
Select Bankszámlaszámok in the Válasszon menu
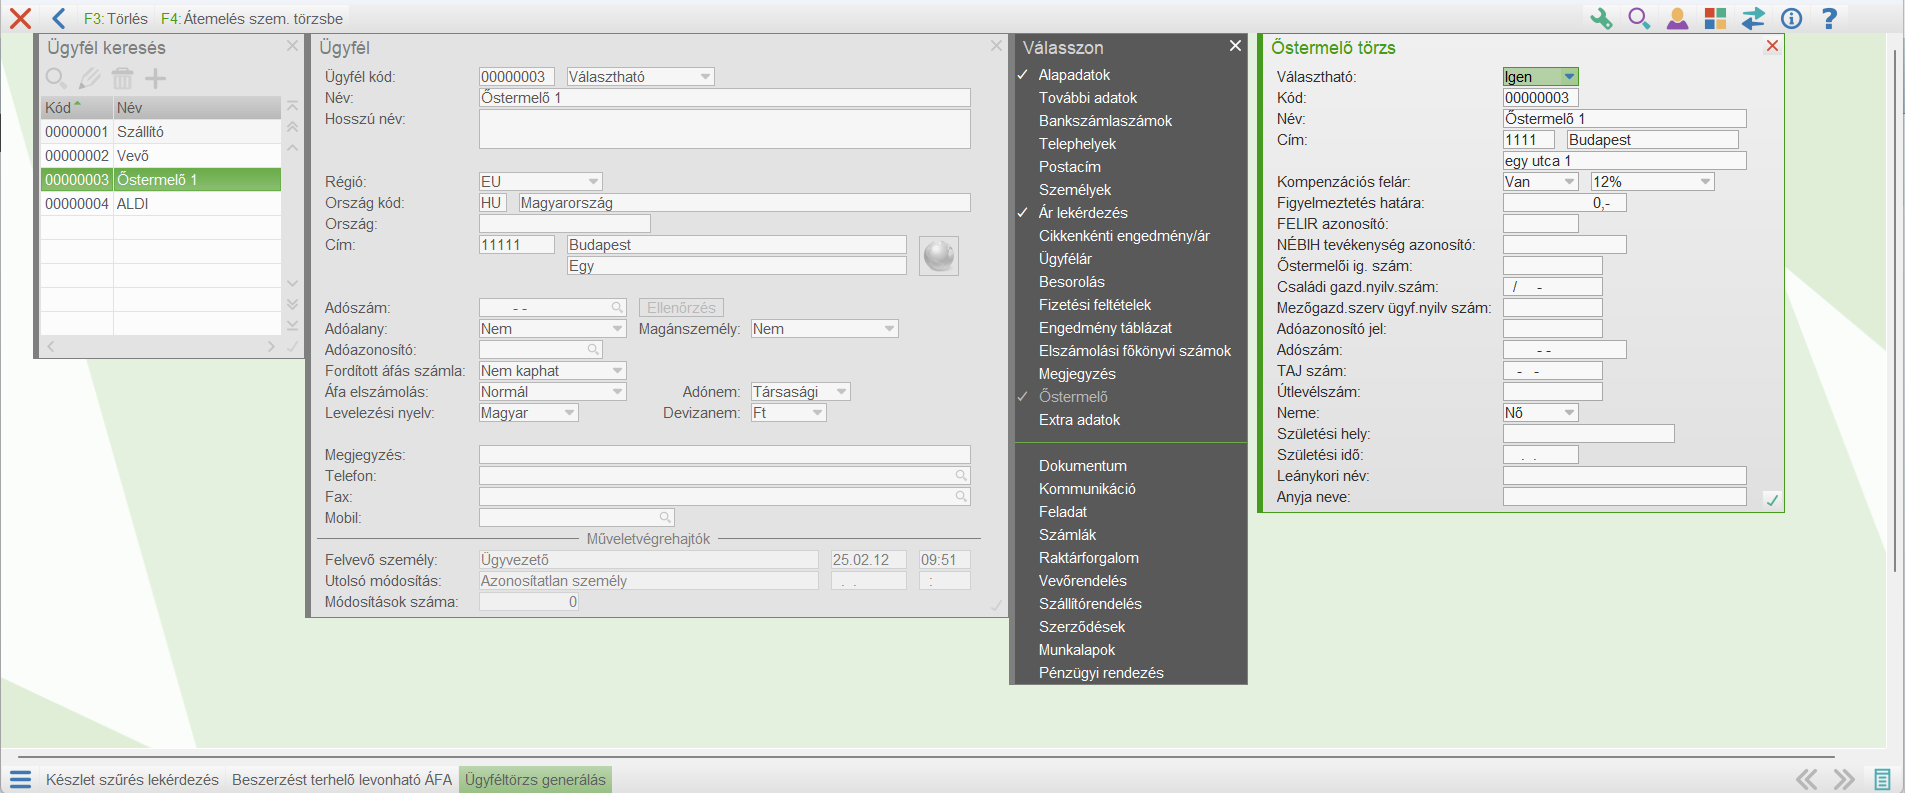point(1105,121)
